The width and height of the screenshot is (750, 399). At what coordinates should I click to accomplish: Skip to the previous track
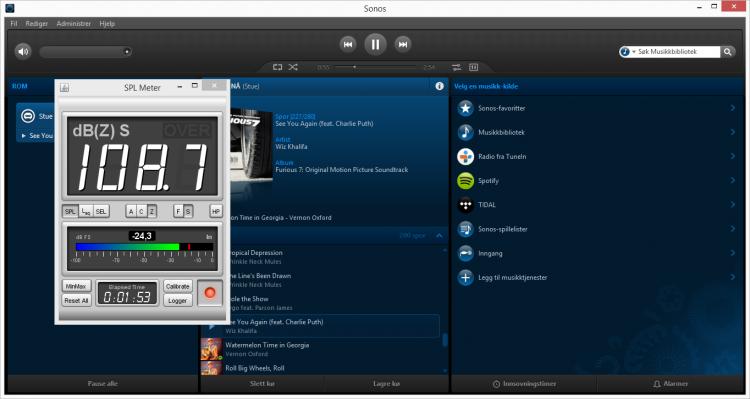point(348,44)
